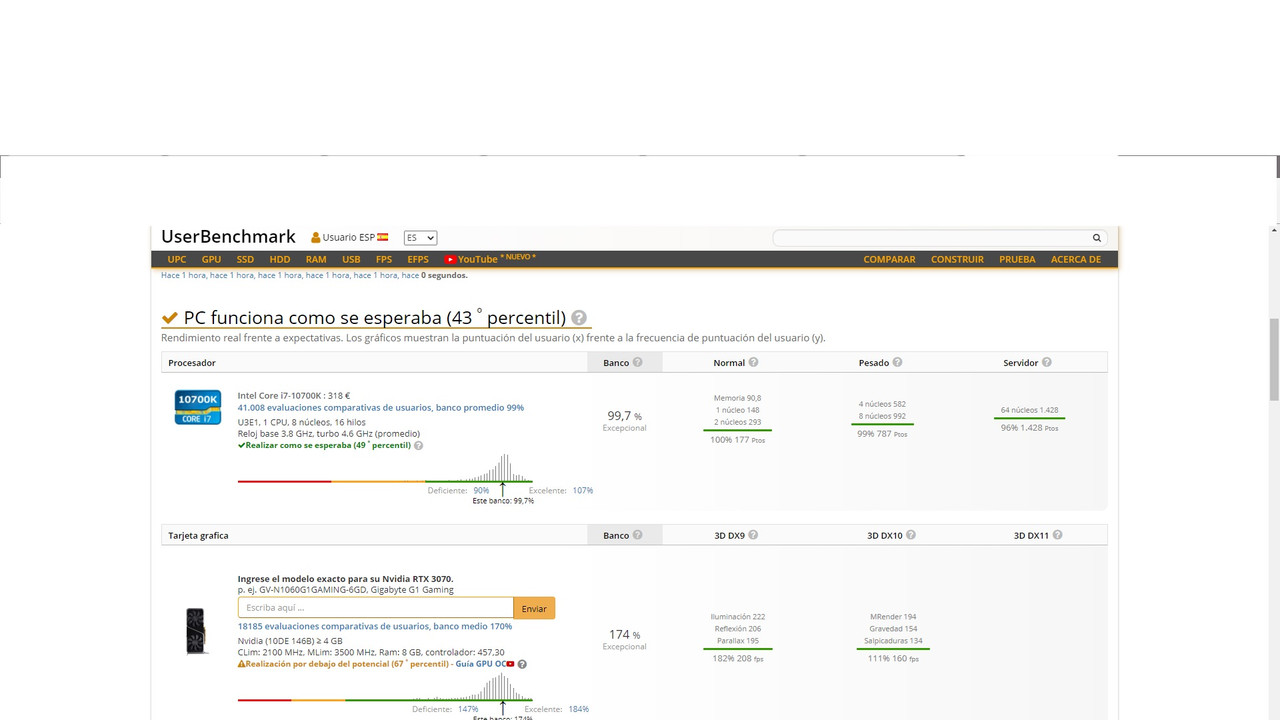
Task: Click the warning icon by Realización por debajo
Action: point(241,664)
